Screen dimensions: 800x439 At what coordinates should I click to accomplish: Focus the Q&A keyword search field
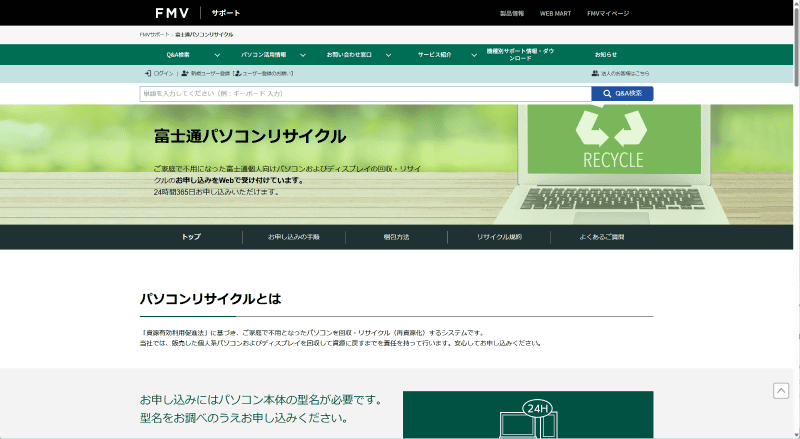click(x=365, y=94)
